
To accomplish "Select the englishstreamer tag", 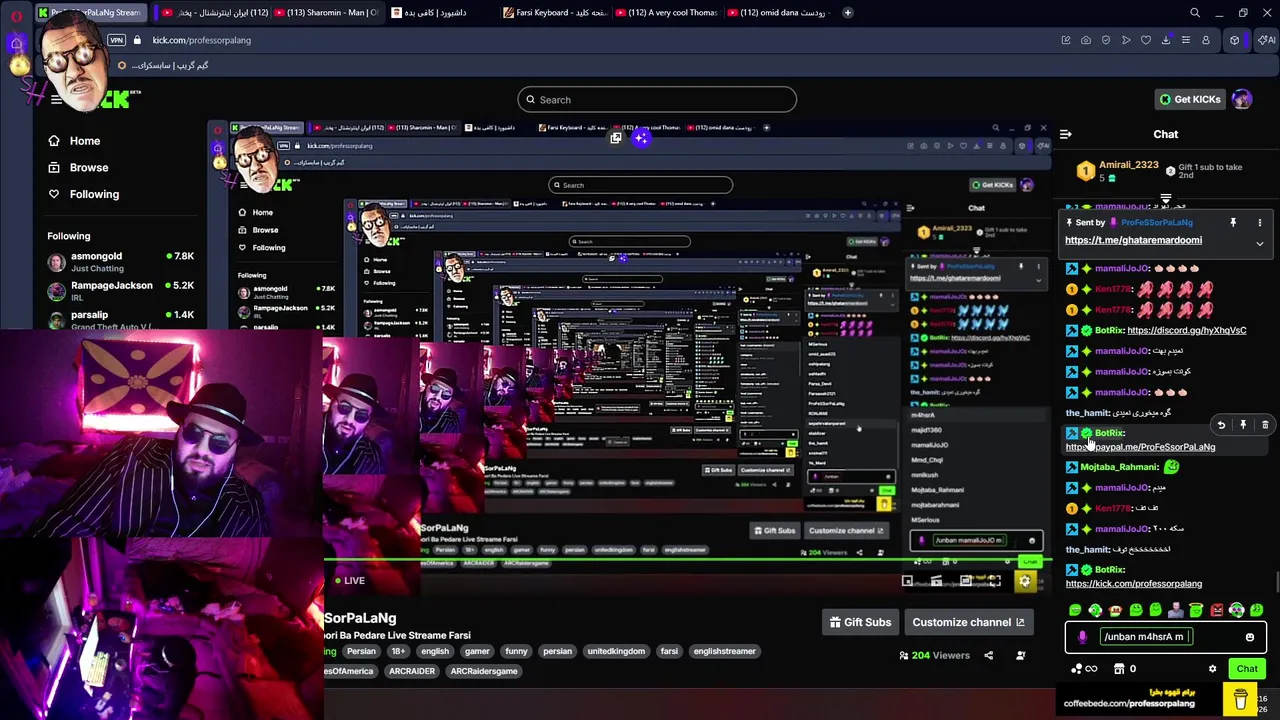I will (x=724, y=651).
